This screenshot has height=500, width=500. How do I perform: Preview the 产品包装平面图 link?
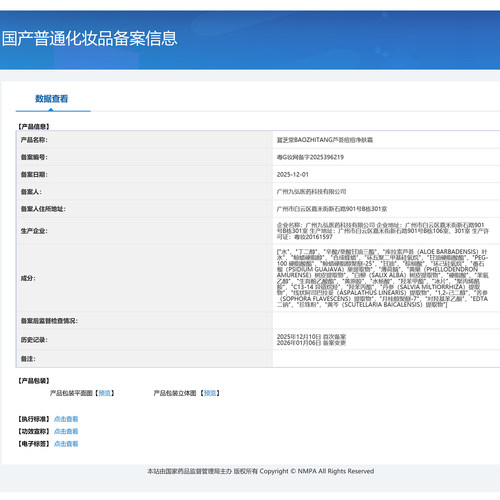coord(105,393)
